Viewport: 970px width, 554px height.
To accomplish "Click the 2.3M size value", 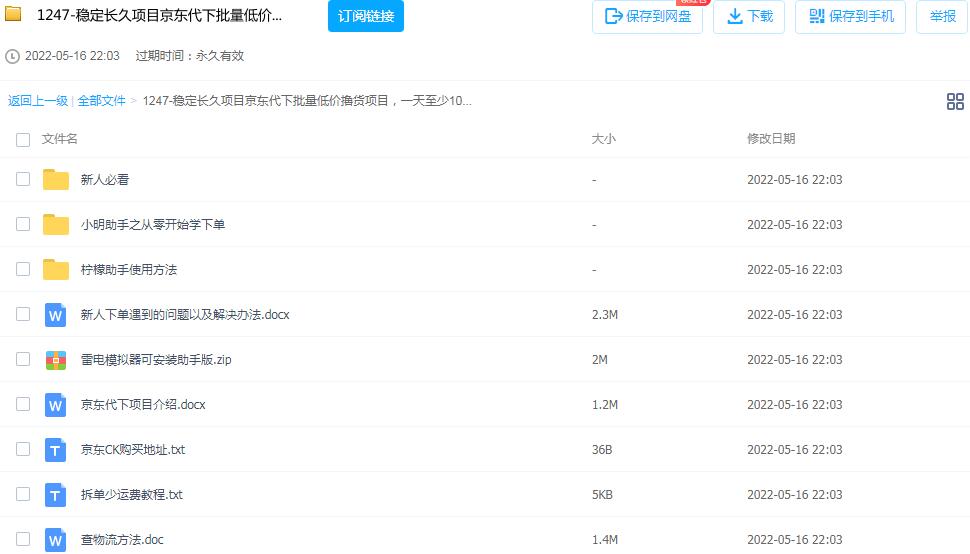I will pos(605,315).
